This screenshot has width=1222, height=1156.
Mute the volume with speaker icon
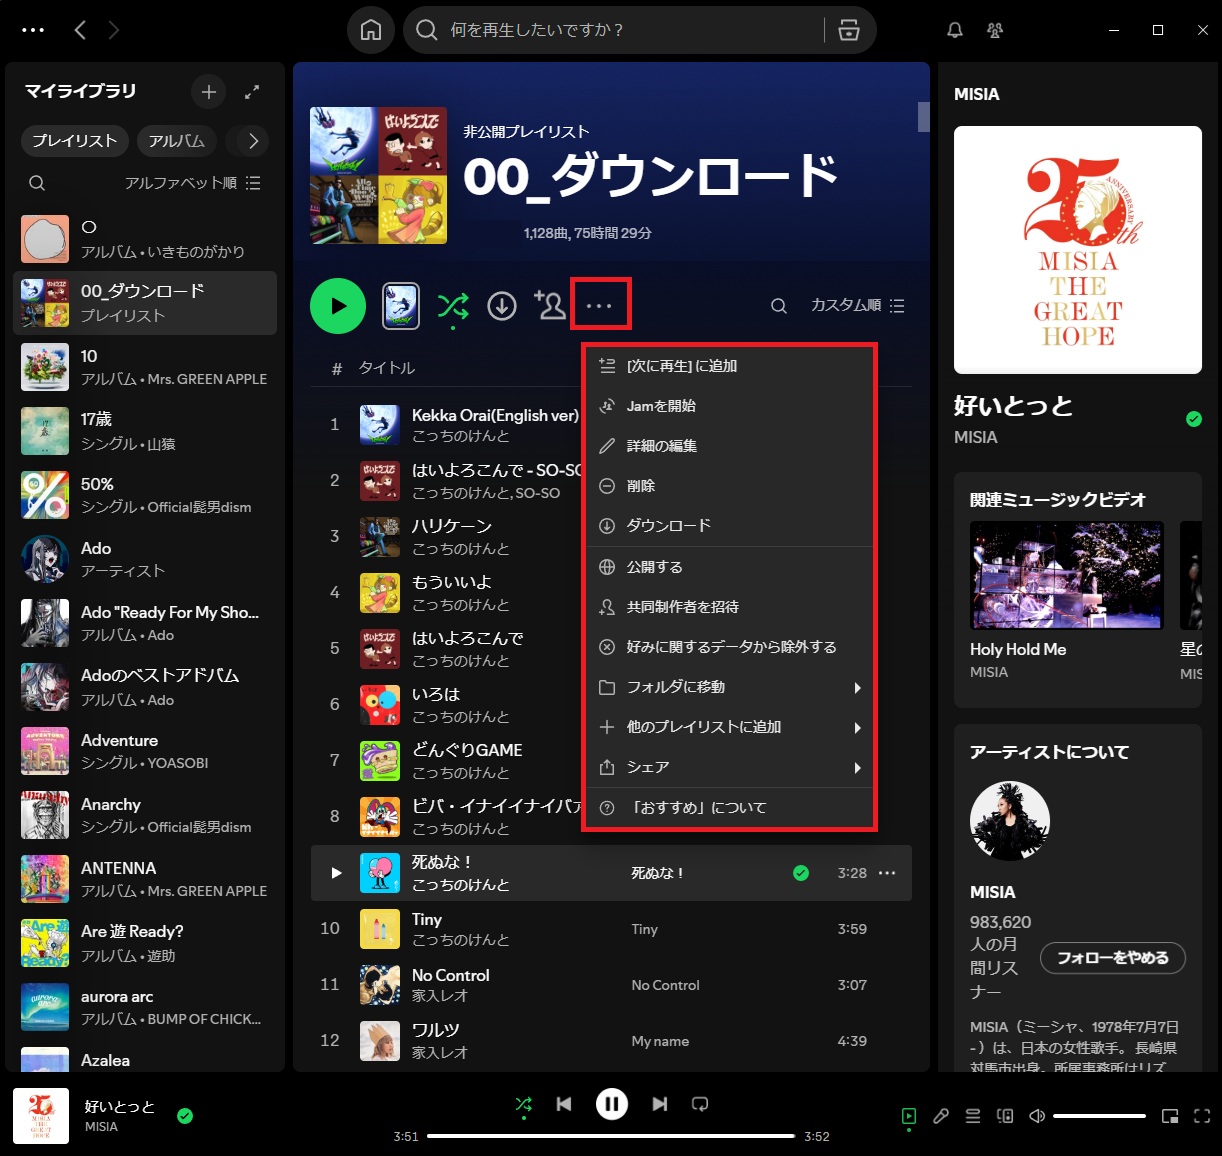(1037, 1116)
